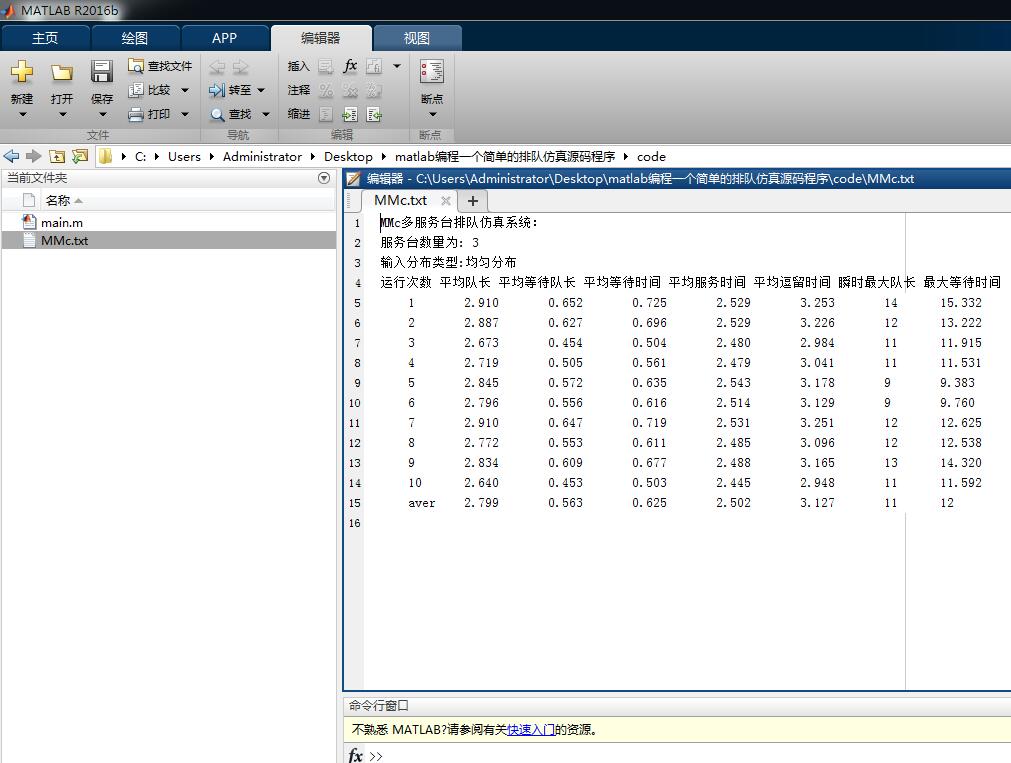Open the 打印 dropdown arrow
Image resolution: width=1011 pixels, height=763 pixels.
[x=185, y=114]
